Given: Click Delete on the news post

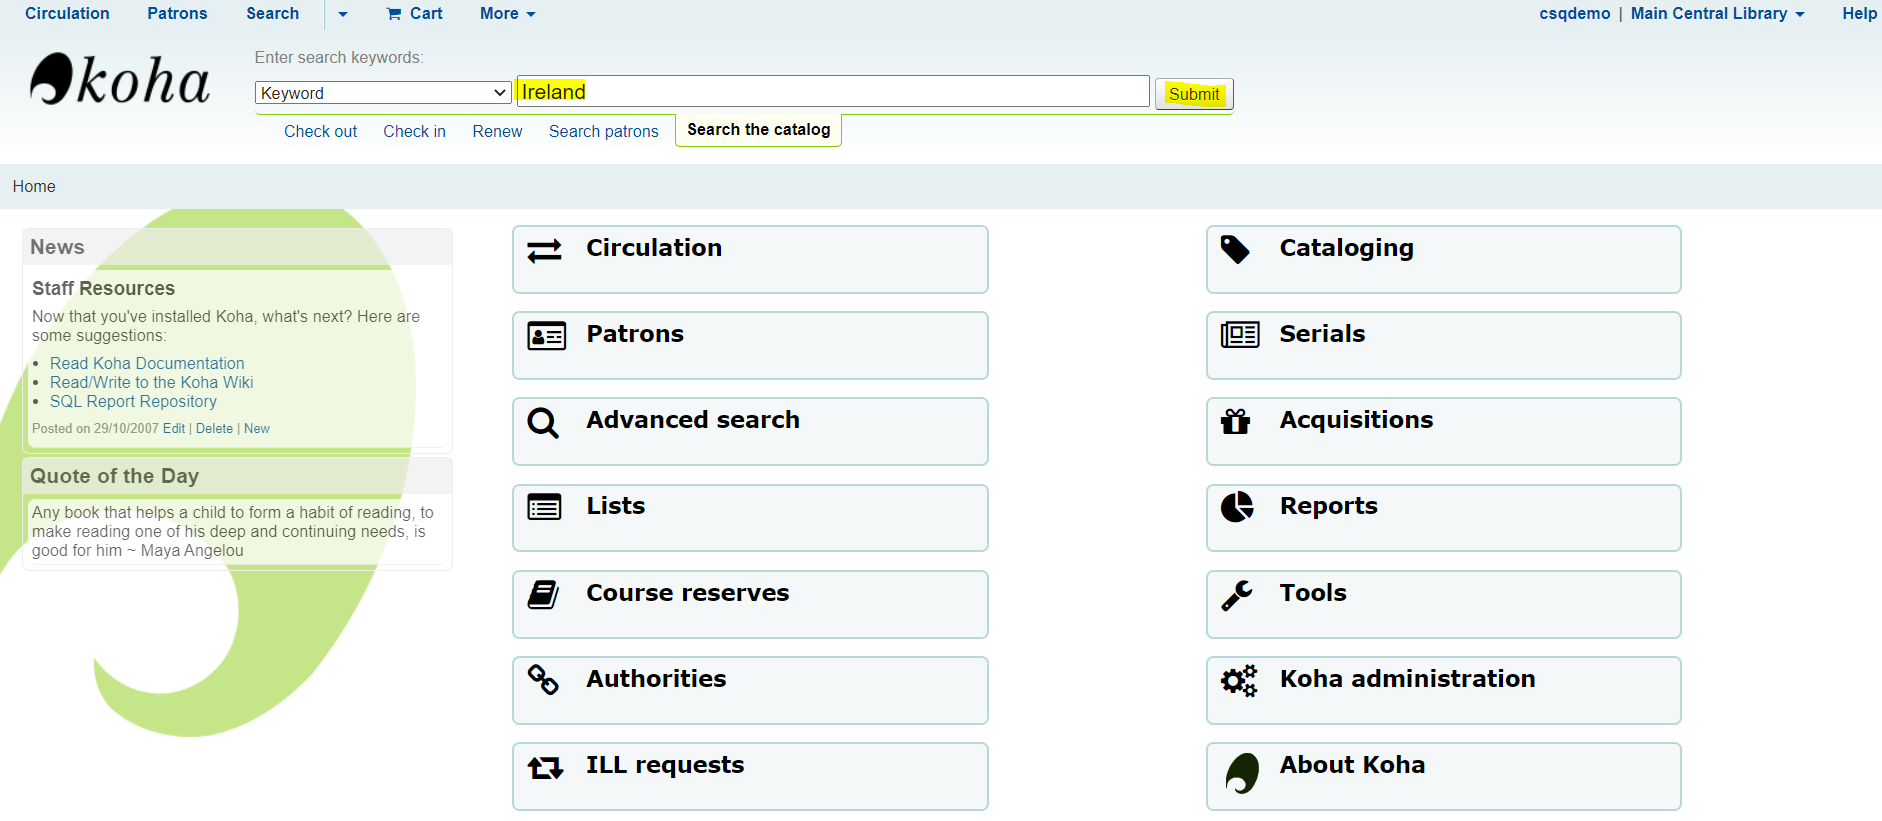Looking at the screenshot, I should coord(214,429).
